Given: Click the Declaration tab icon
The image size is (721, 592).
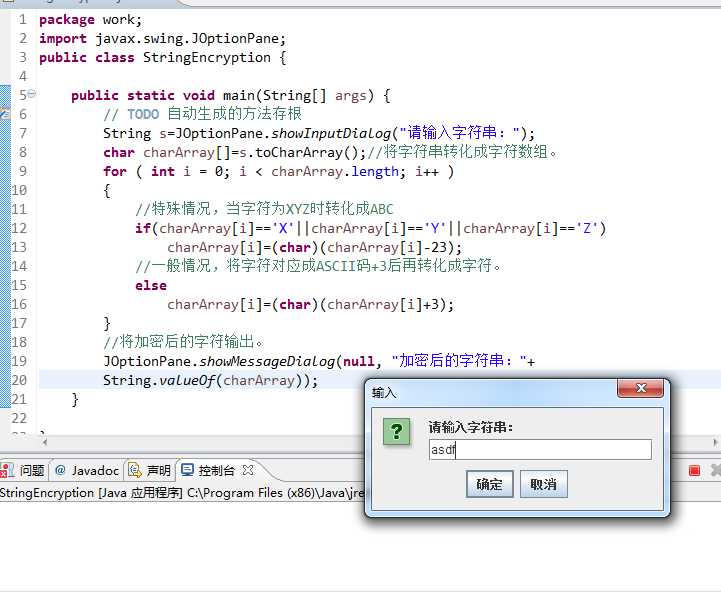Looking at the screenshot, I should click(135, 470).
